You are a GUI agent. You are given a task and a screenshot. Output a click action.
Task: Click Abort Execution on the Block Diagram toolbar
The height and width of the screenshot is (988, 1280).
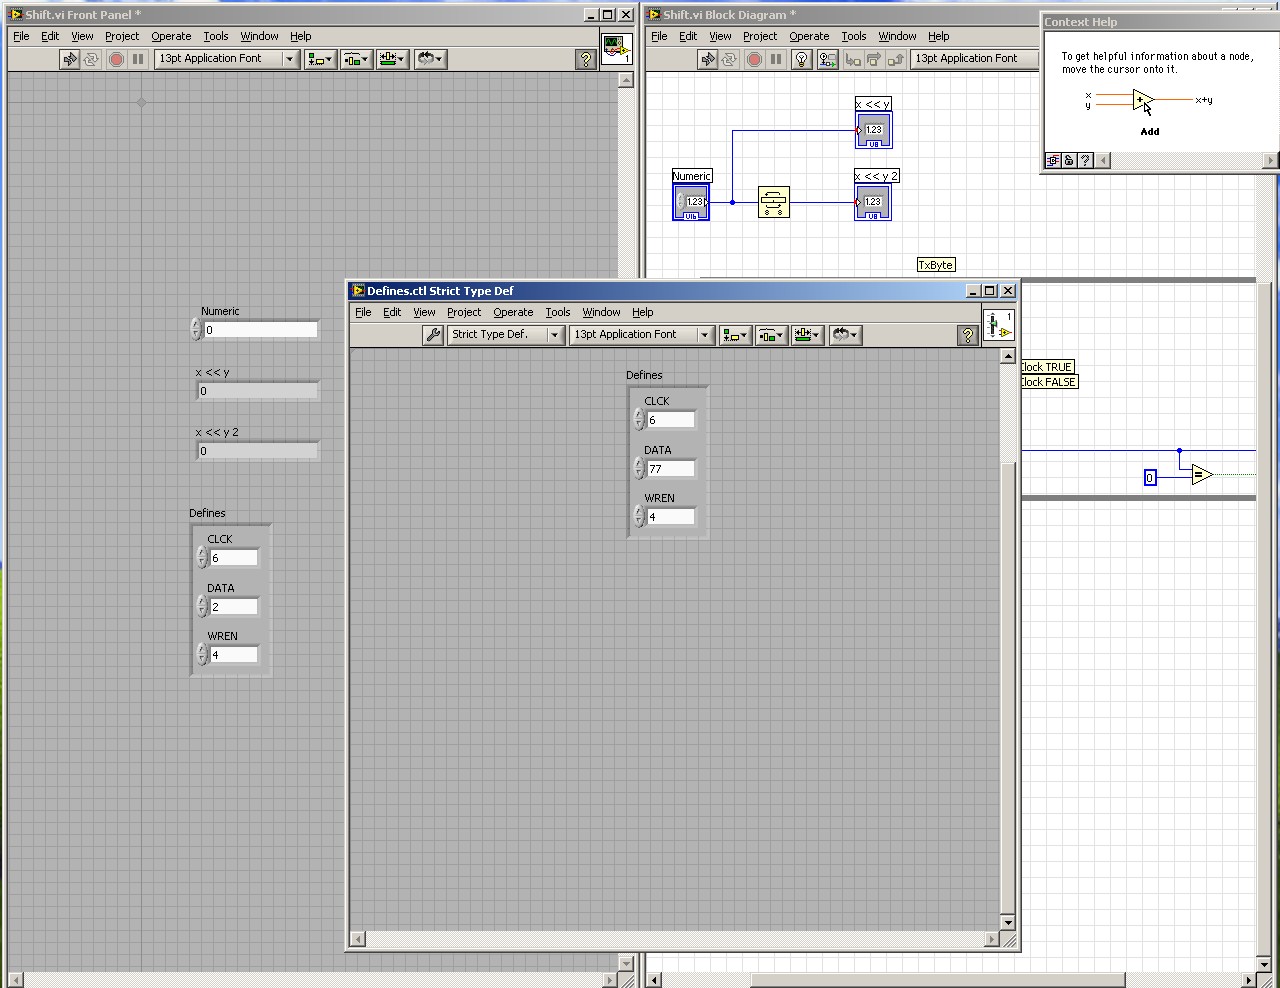click(754, 59)
